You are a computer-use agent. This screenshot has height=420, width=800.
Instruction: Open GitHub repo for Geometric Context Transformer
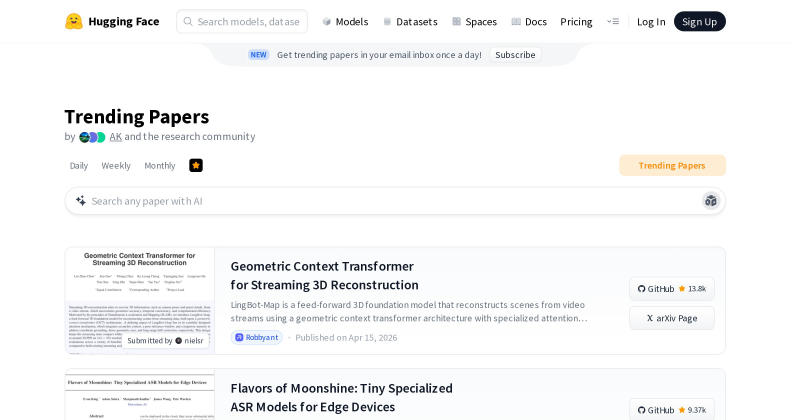click(671, 289)
